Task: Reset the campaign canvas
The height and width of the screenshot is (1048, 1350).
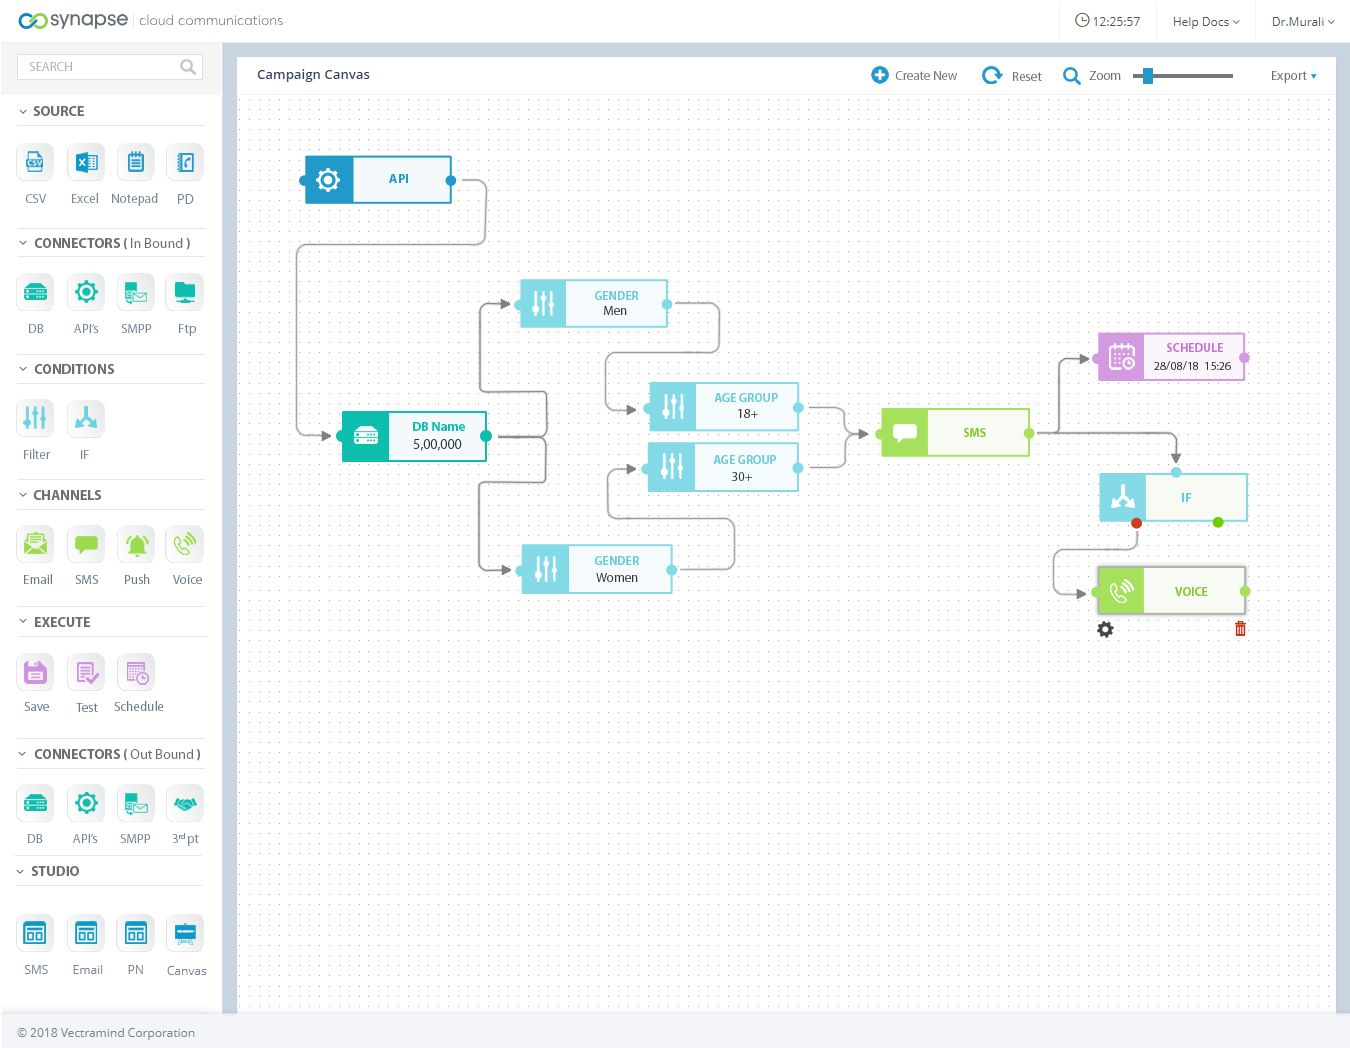Action: tap(1012, 76)
